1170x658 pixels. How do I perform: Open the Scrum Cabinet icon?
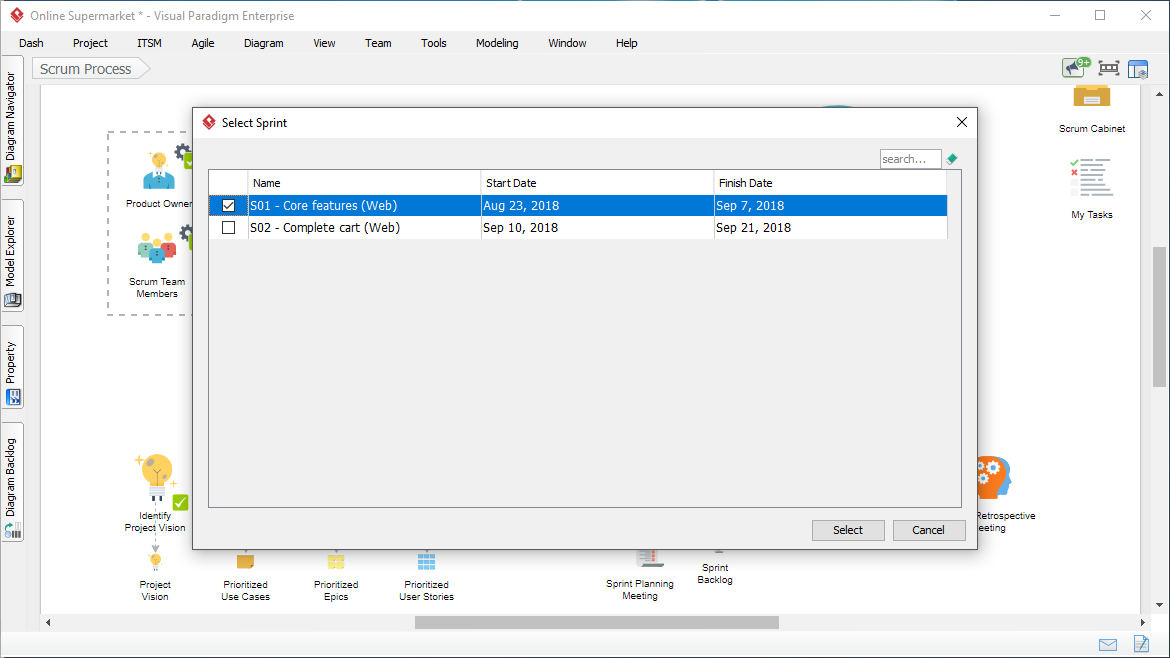click(x=1092, y=97)
